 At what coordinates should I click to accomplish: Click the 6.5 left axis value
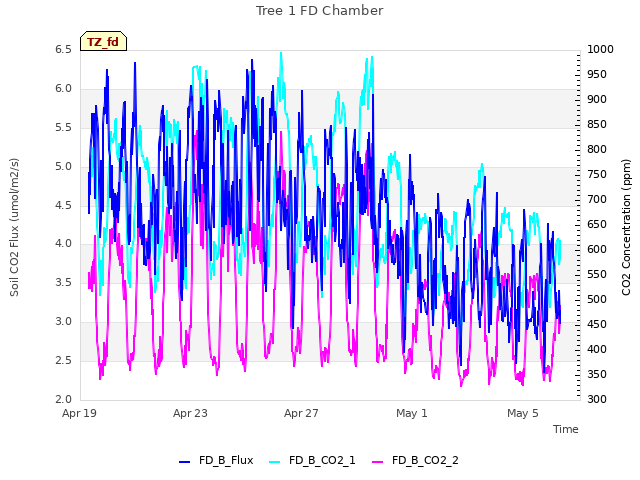pos(63,49)
